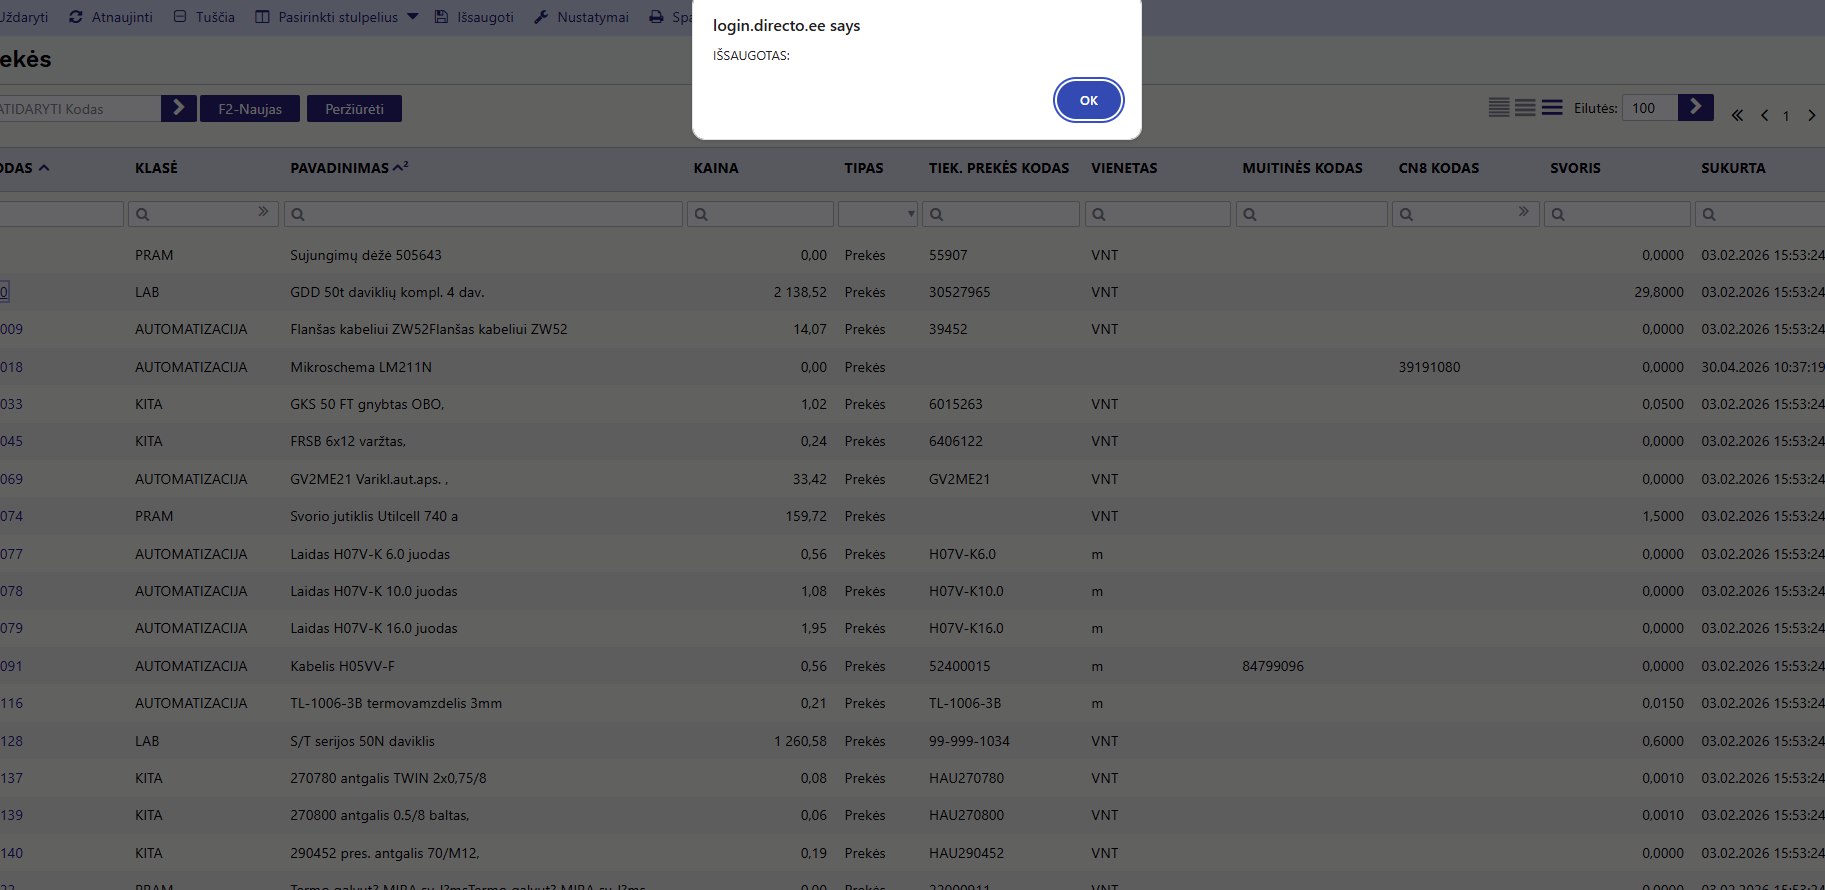The height and width of the screenshot is (890, 1825).
Task: Focus TIEK. PREKĖS KODAS filter field
Action: pos(1001,214)
